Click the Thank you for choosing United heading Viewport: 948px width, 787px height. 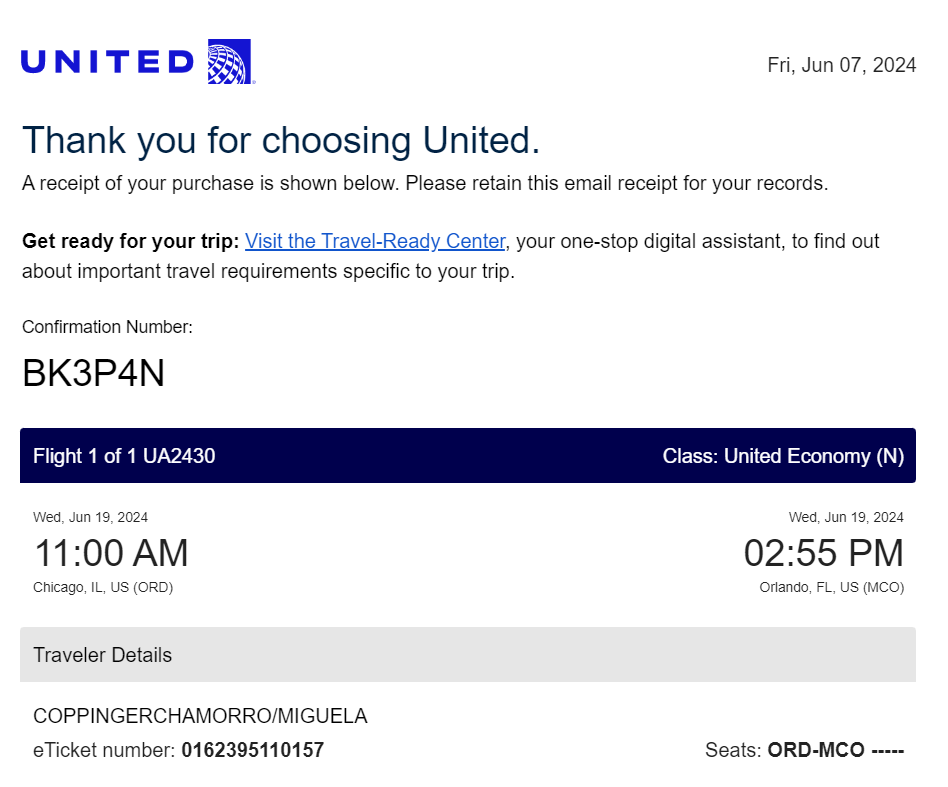(281, 141)
